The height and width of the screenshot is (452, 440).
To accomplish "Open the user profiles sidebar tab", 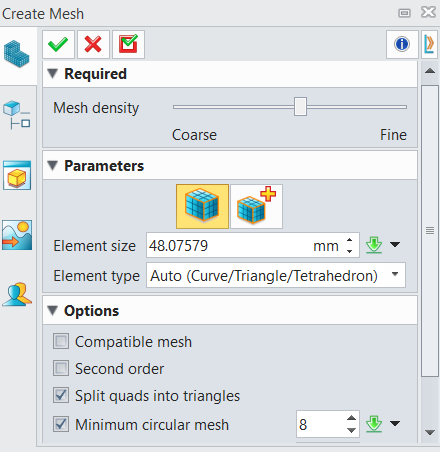I will 17,295.
